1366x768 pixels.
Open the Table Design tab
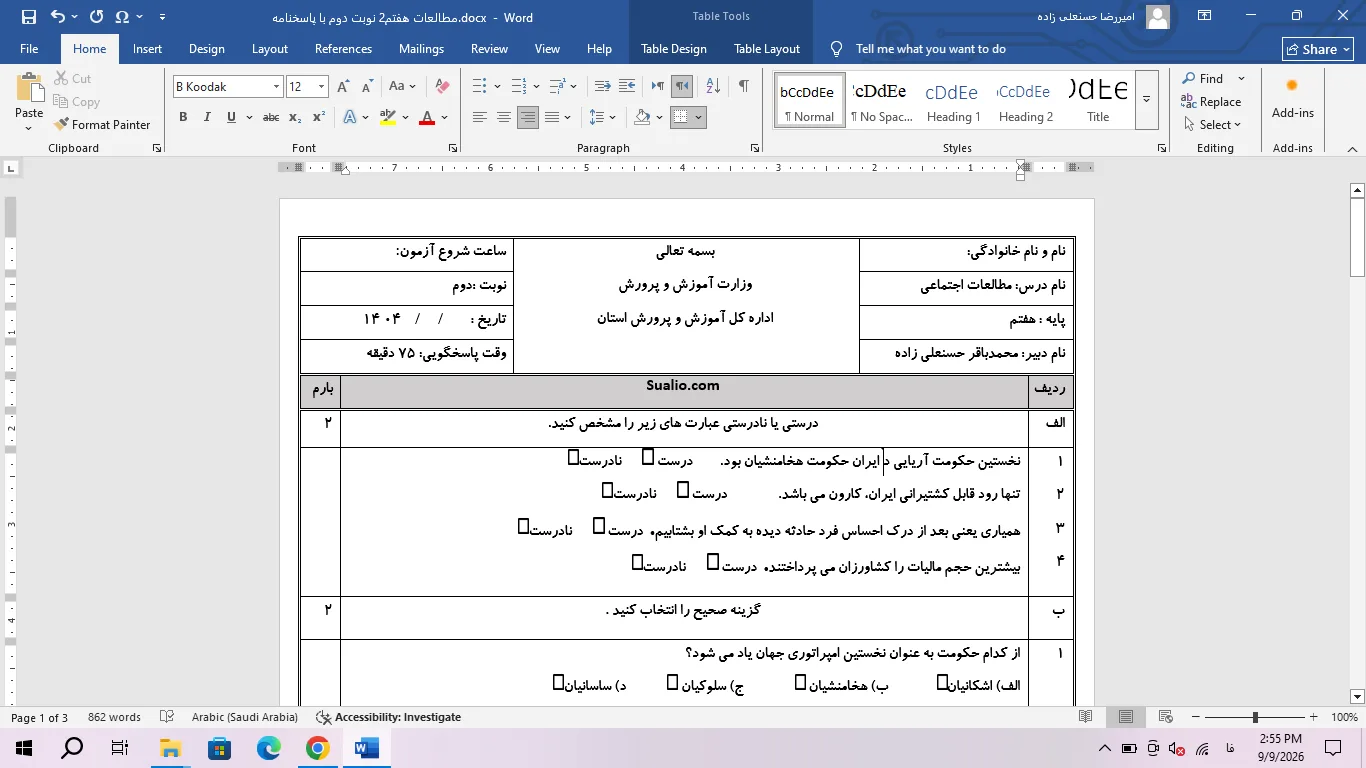(x=674, y=49)
